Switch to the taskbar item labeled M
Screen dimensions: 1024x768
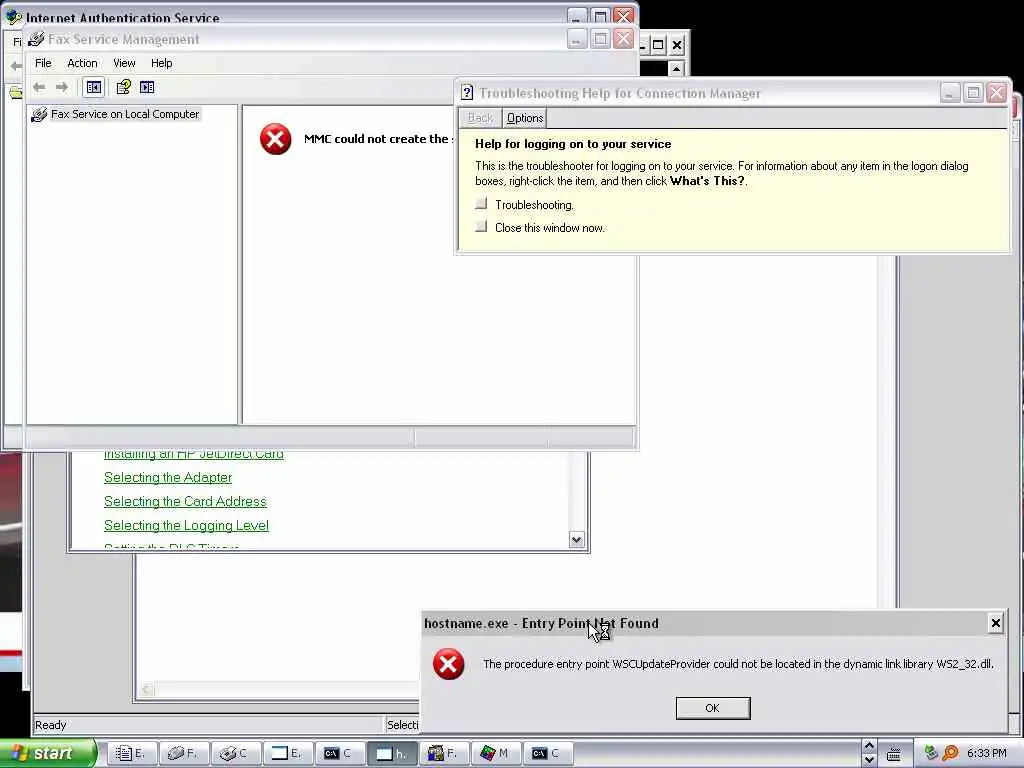tap(494, 754)
